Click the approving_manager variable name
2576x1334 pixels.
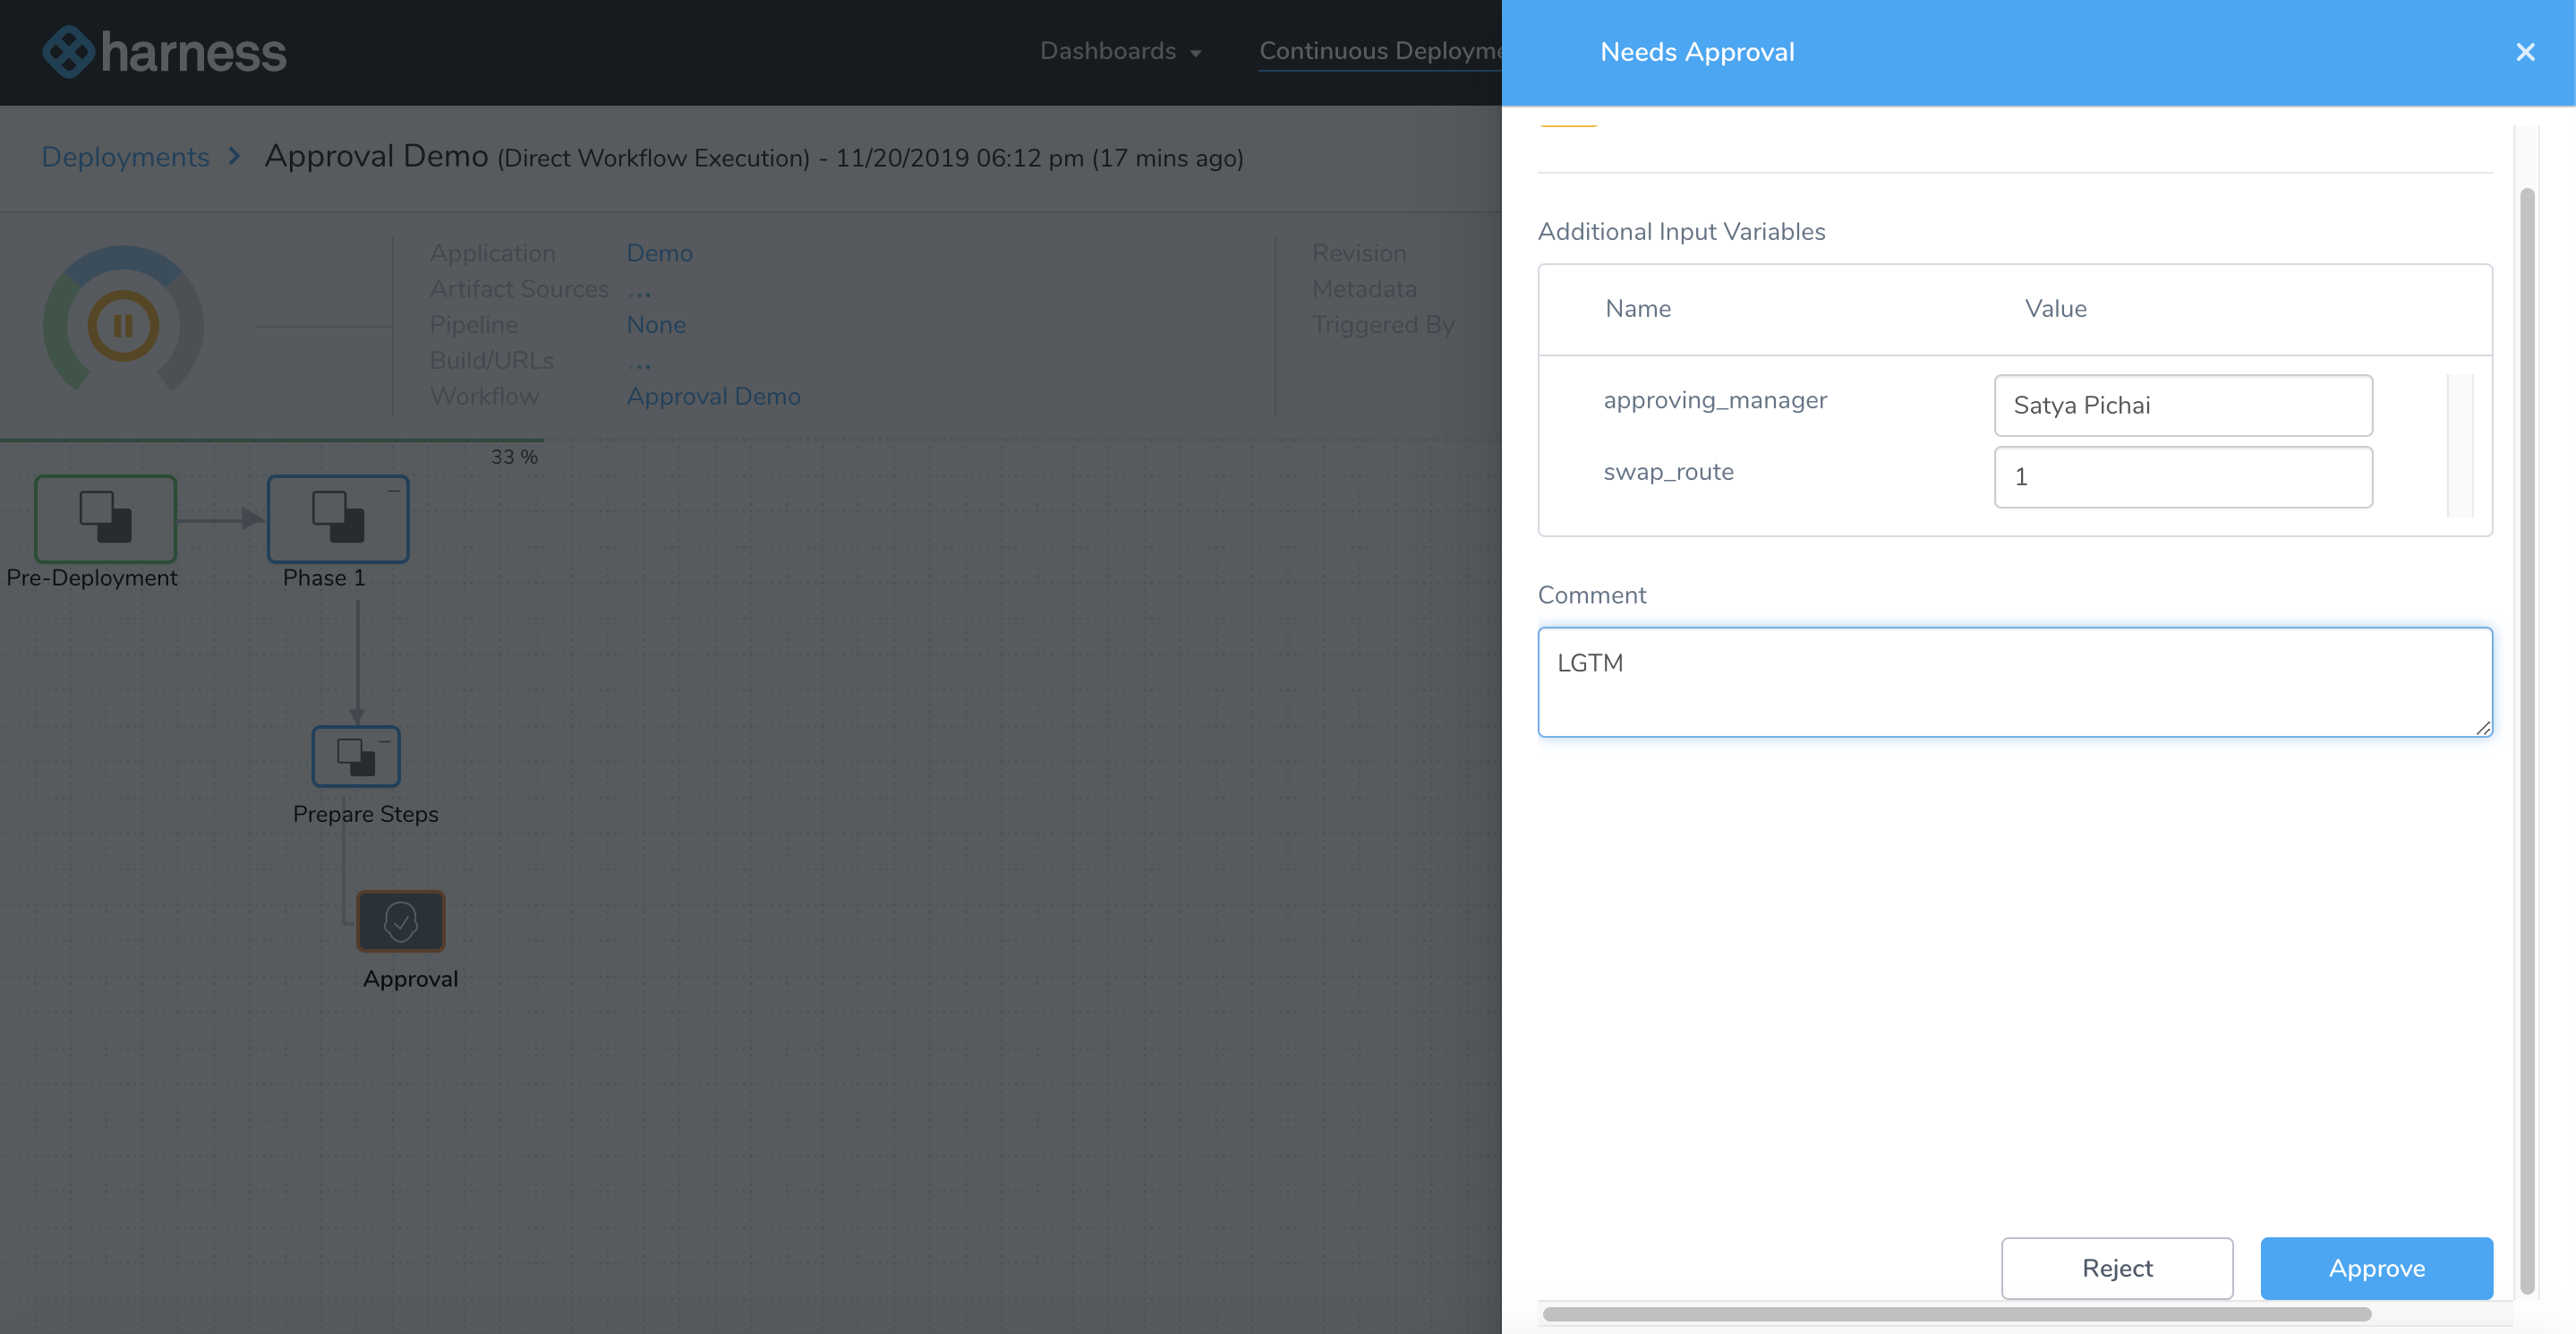1715,400
